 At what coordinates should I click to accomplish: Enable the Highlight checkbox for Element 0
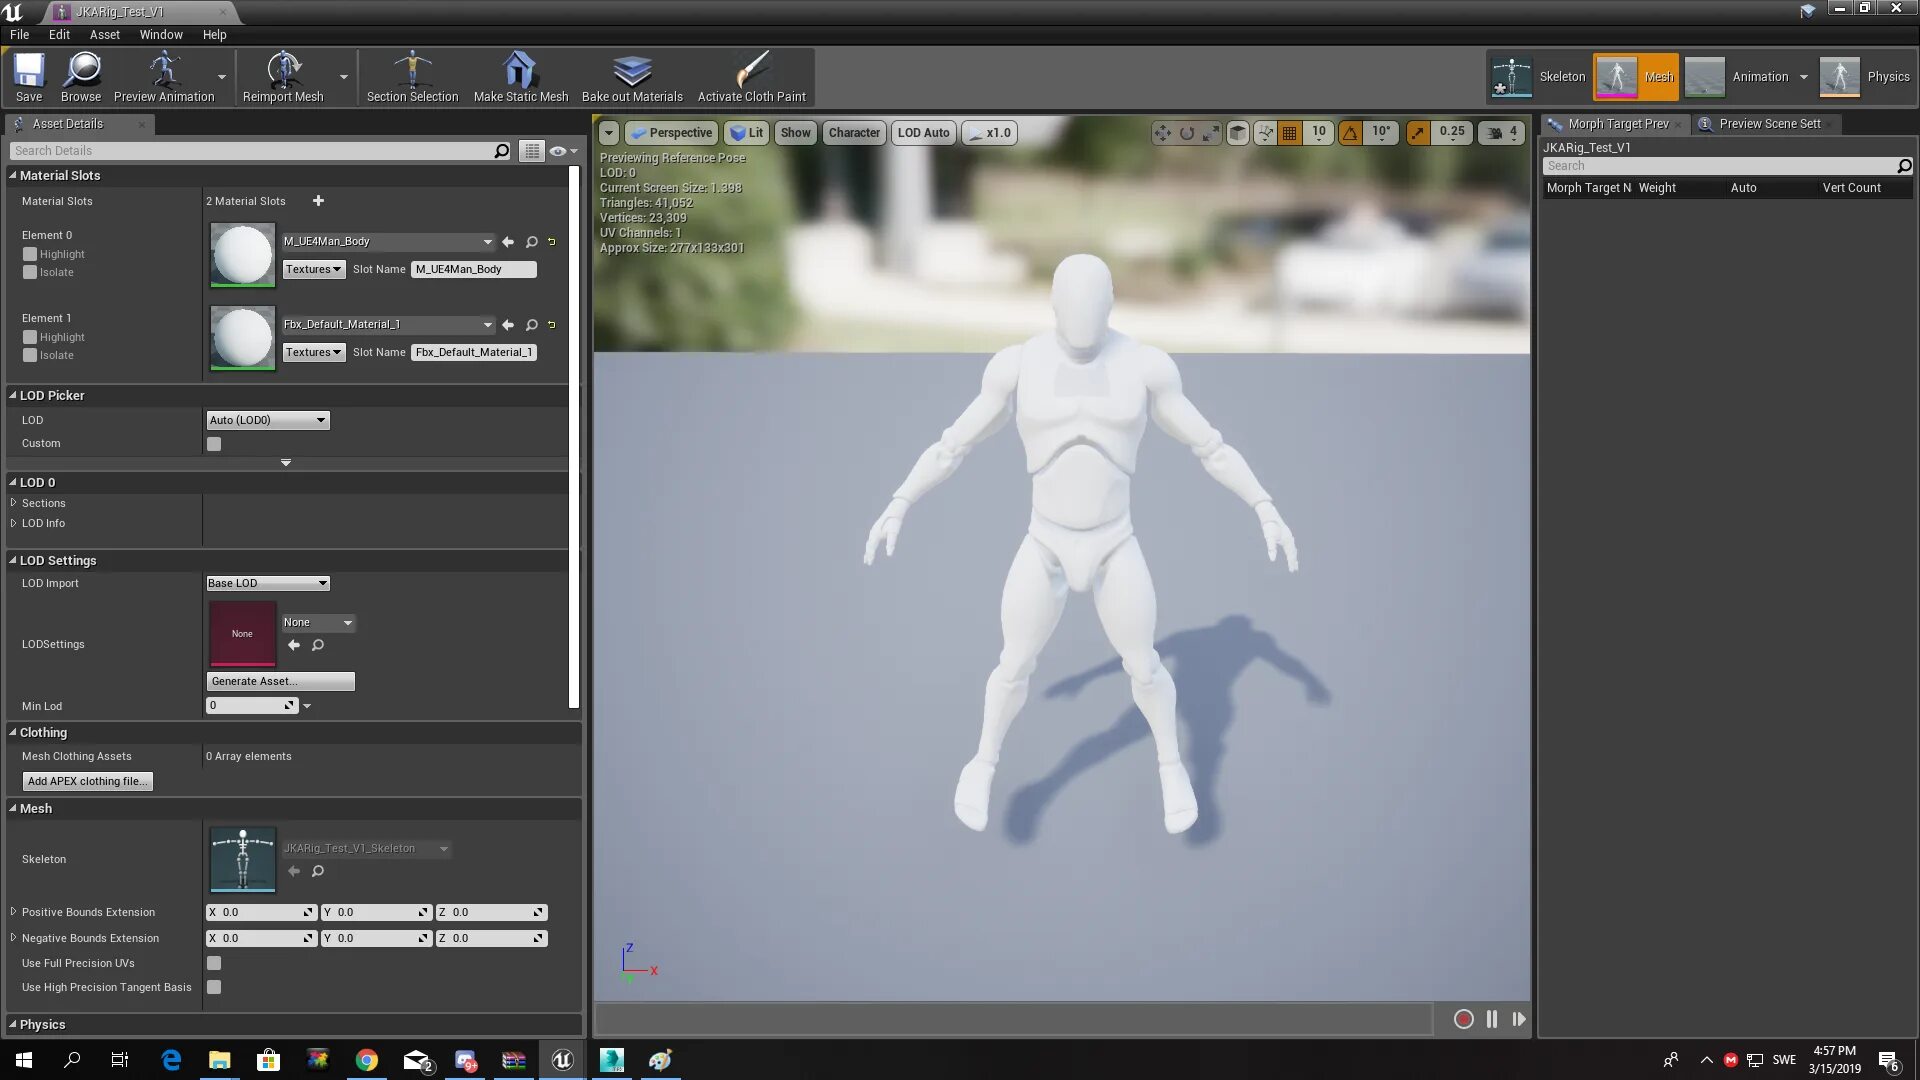30,254
